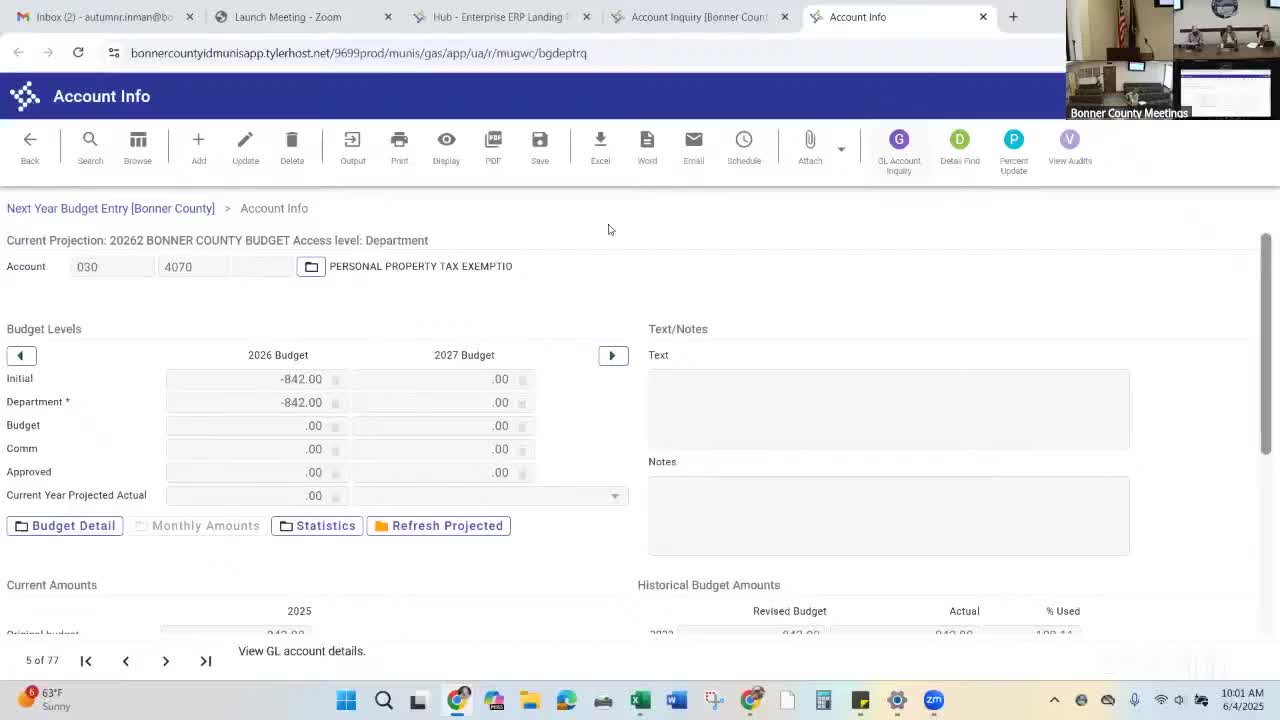Open the Budget Detail button
The image size is (1280, 720).
(65, 526)
